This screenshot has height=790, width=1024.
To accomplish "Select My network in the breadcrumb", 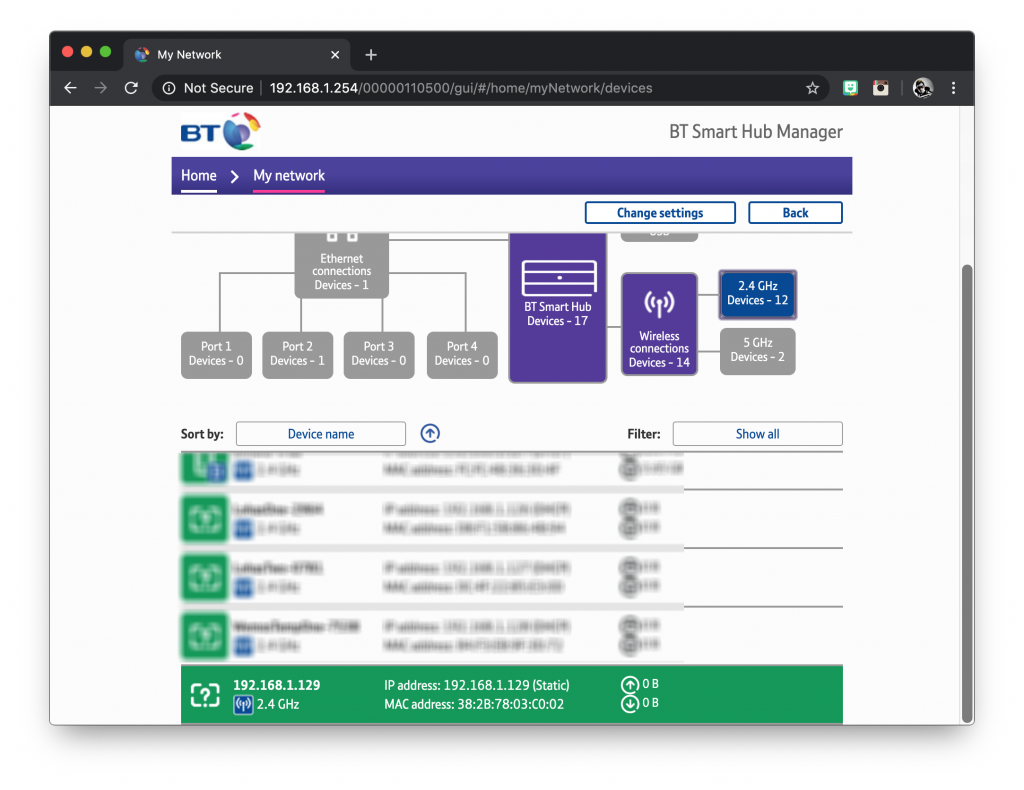I will coord(289,176).
